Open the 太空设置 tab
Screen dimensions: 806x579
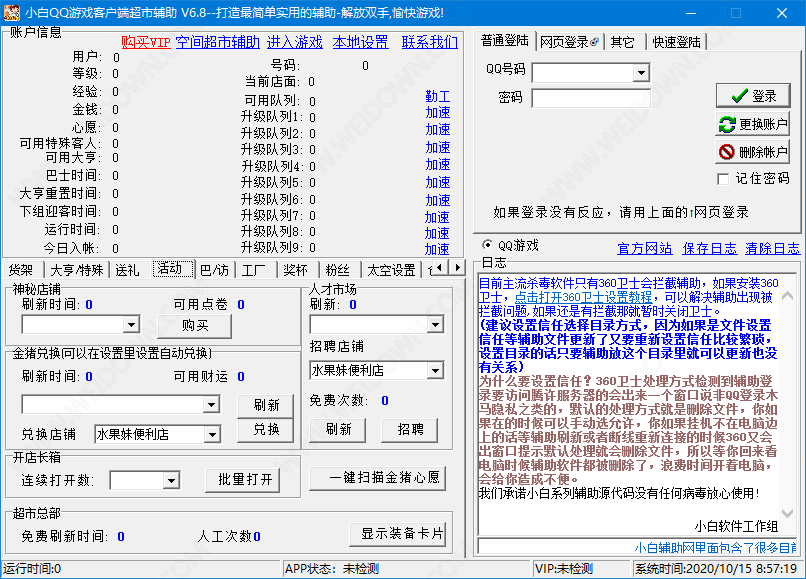pyautogui.click(x=391, y=270)
